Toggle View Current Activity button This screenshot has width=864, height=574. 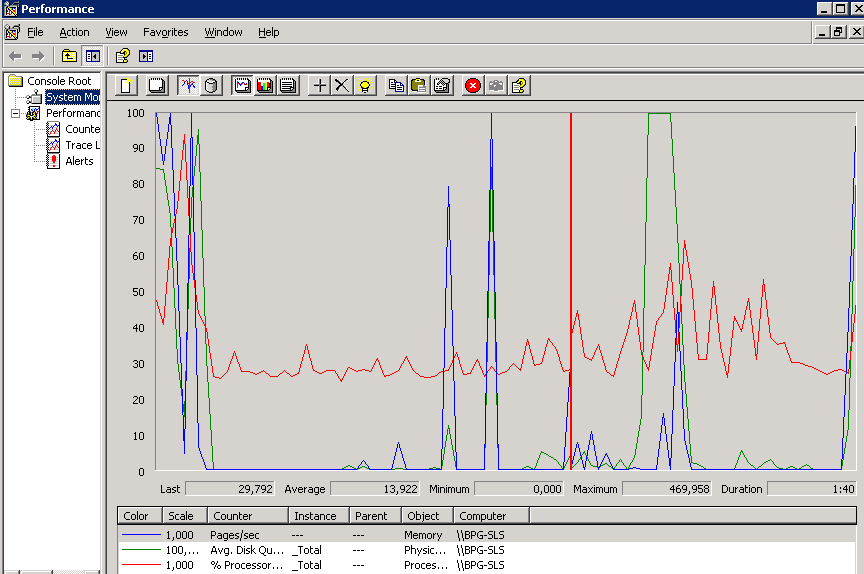[188, 86]
